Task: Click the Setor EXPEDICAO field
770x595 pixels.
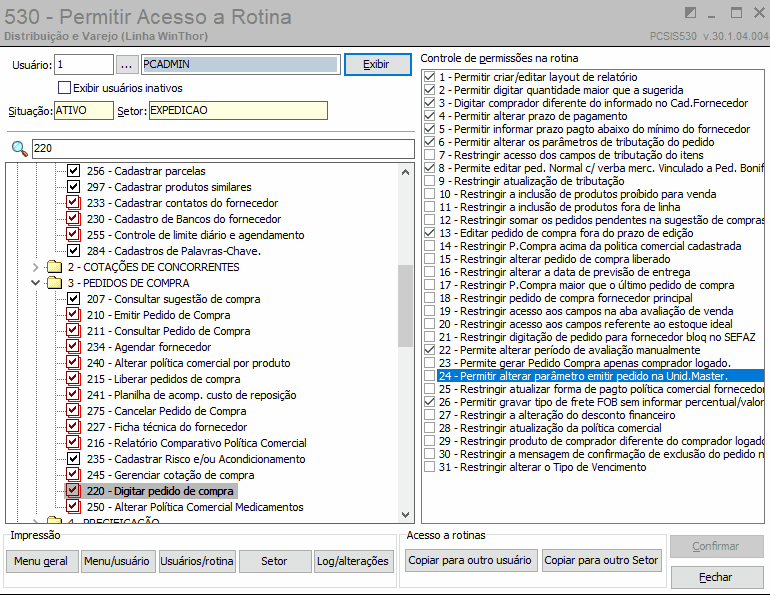Action: click(238, 110)
